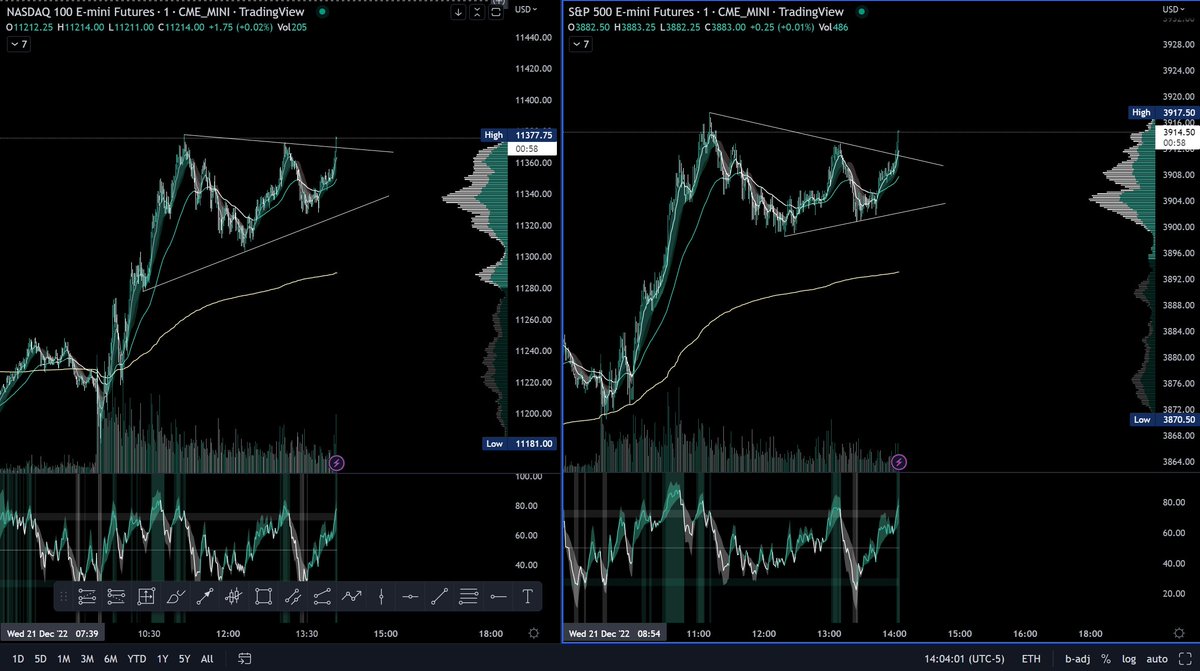Select the candlestick bars pattern tool

(x=234, y=597)
